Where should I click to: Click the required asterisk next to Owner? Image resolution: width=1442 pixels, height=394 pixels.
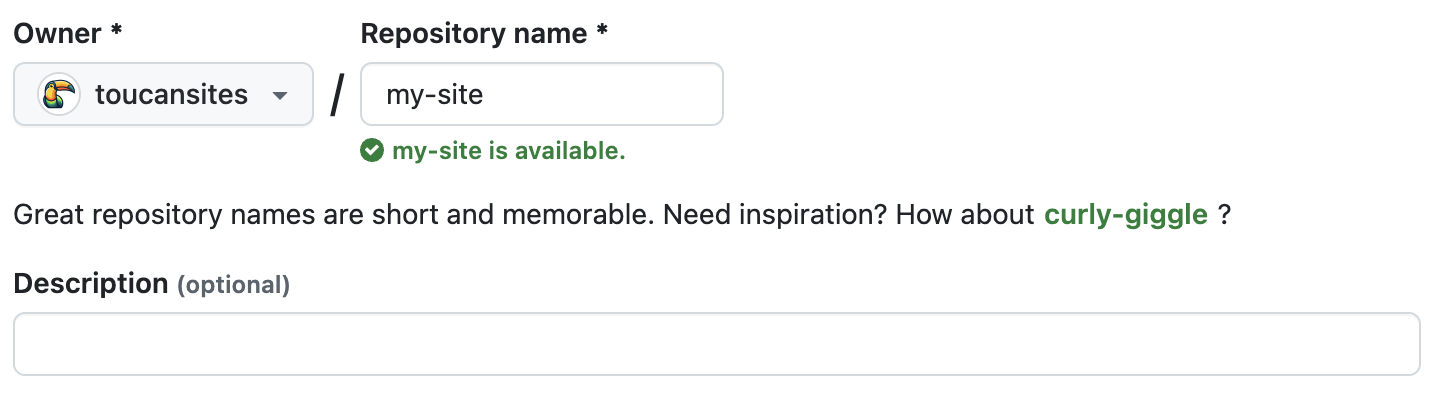pos(117,31)
